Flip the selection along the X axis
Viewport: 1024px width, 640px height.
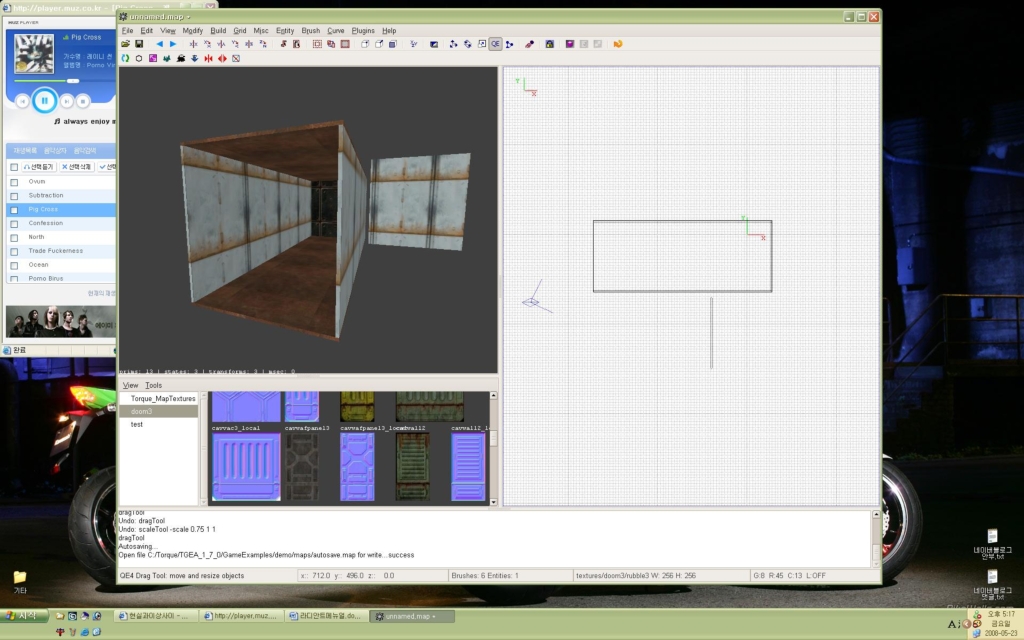tap(193, 44)
